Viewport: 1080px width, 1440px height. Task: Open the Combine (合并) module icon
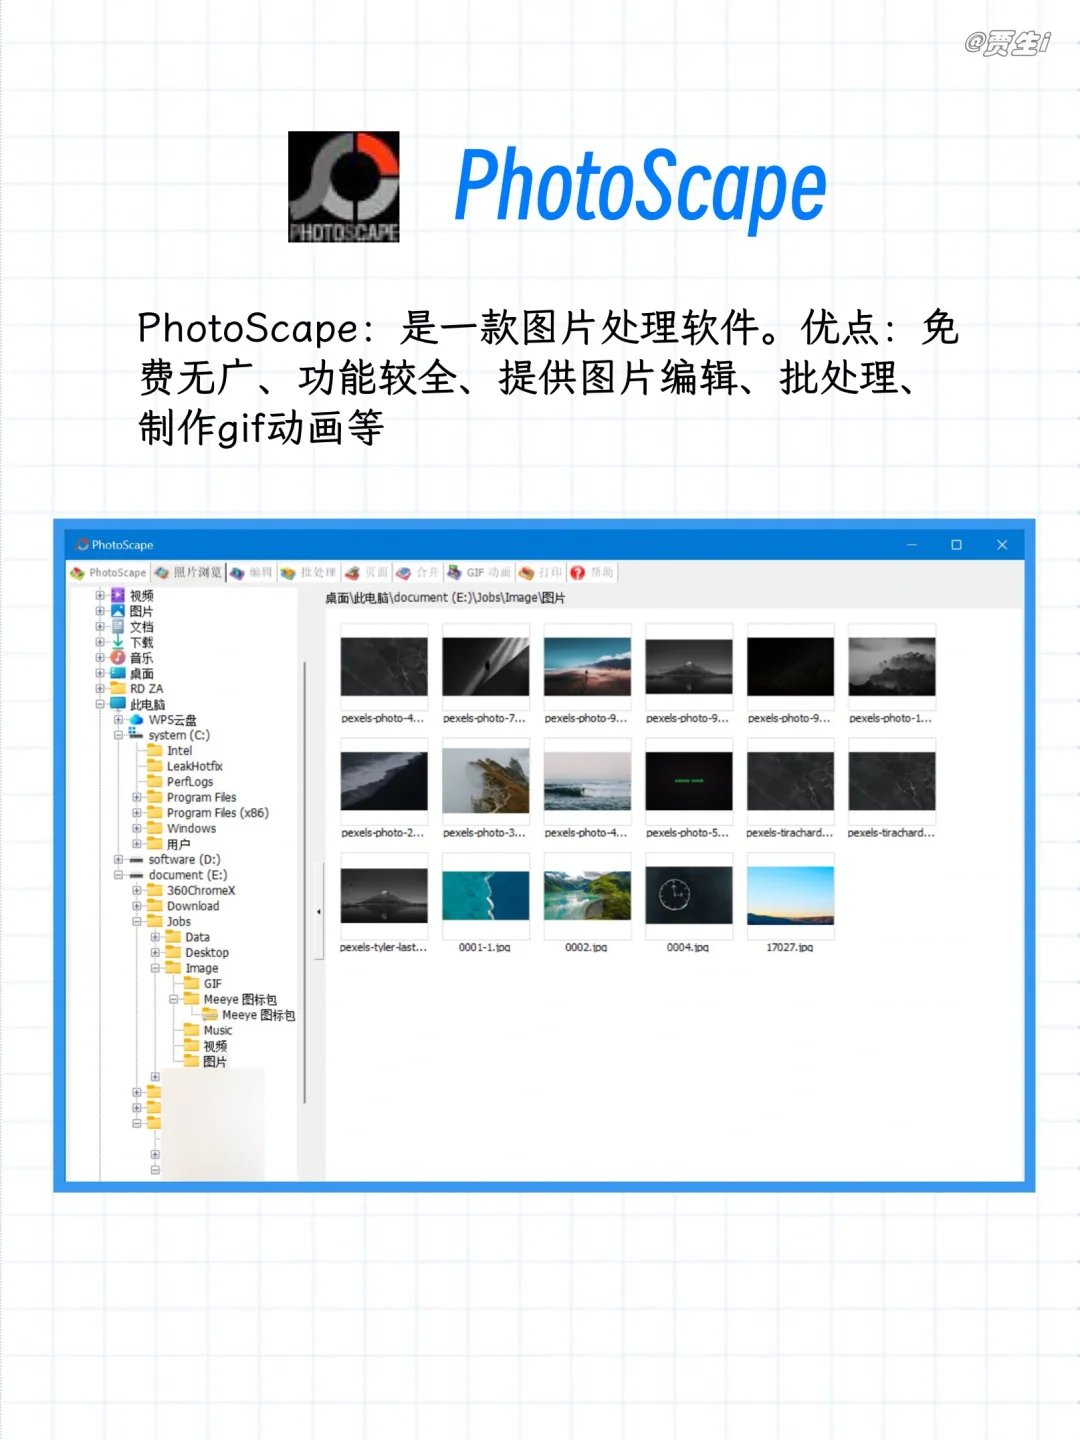(x=402, y=571)
